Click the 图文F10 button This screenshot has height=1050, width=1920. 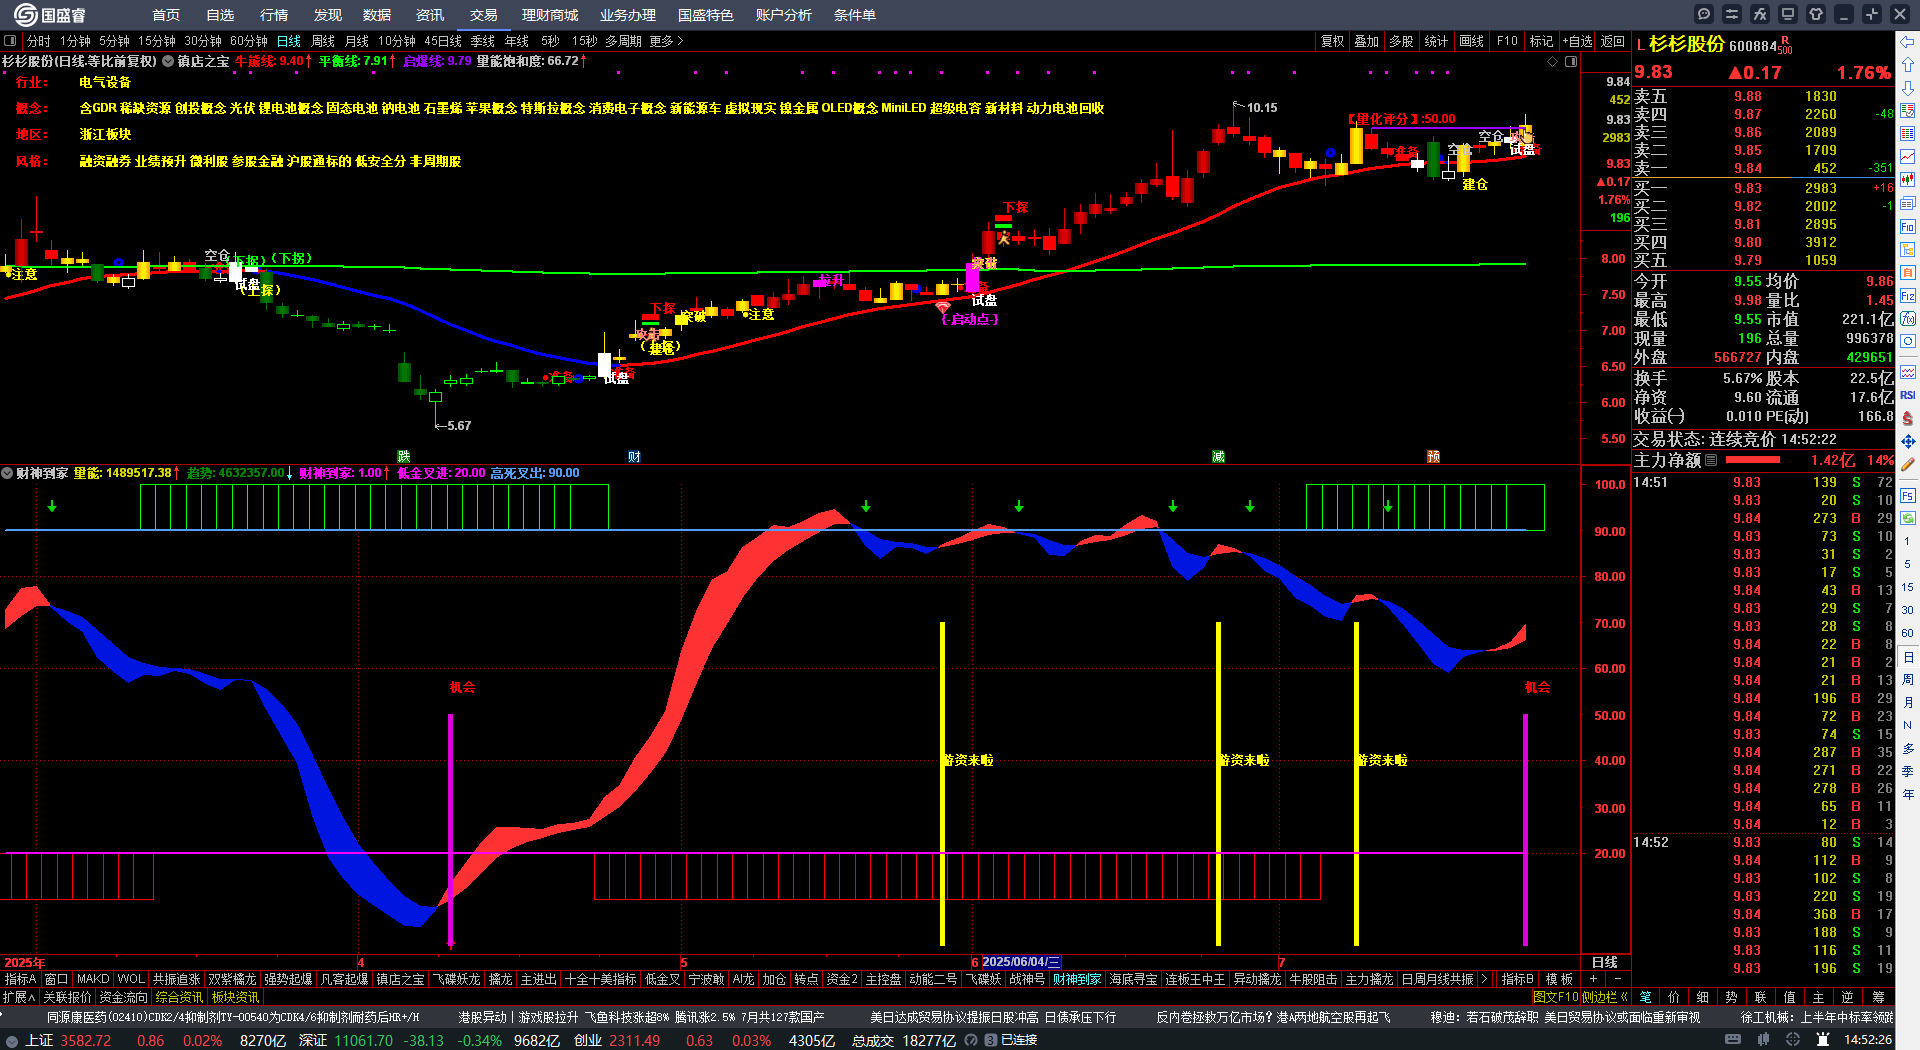point(1556,997)
